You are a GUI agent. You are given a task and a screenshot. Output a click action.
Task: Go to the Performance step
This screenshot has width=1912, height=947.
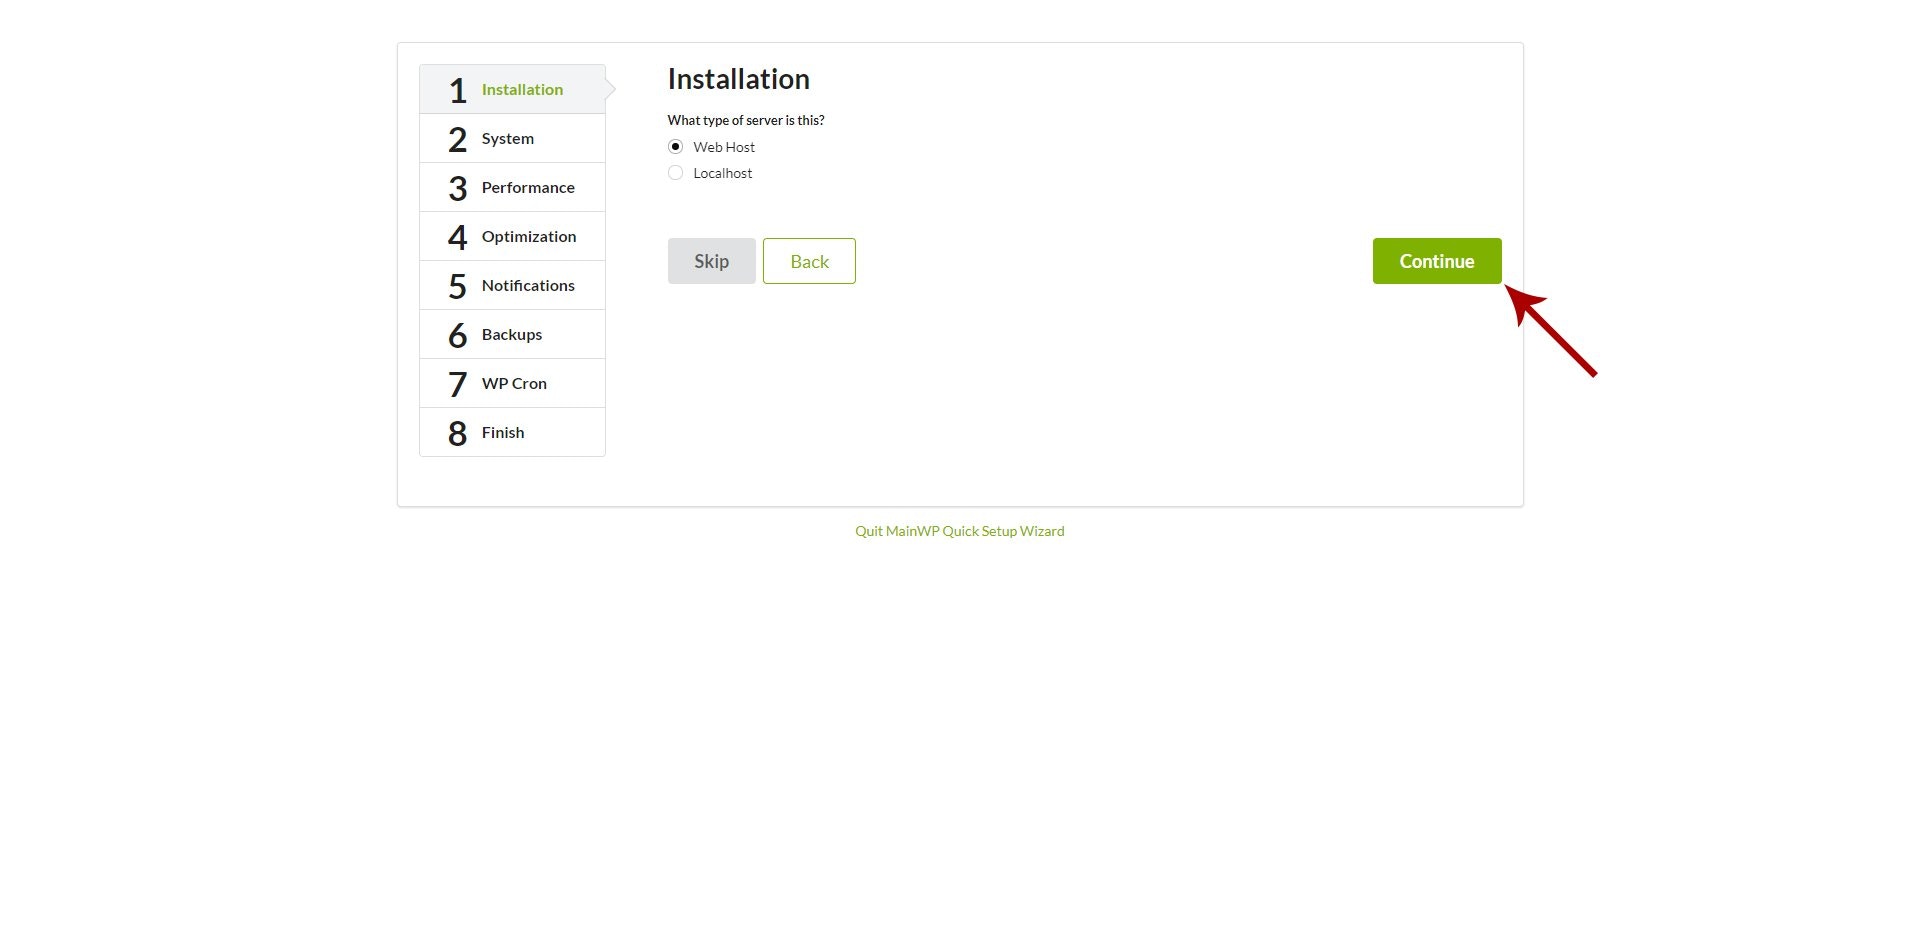[528, 187]
